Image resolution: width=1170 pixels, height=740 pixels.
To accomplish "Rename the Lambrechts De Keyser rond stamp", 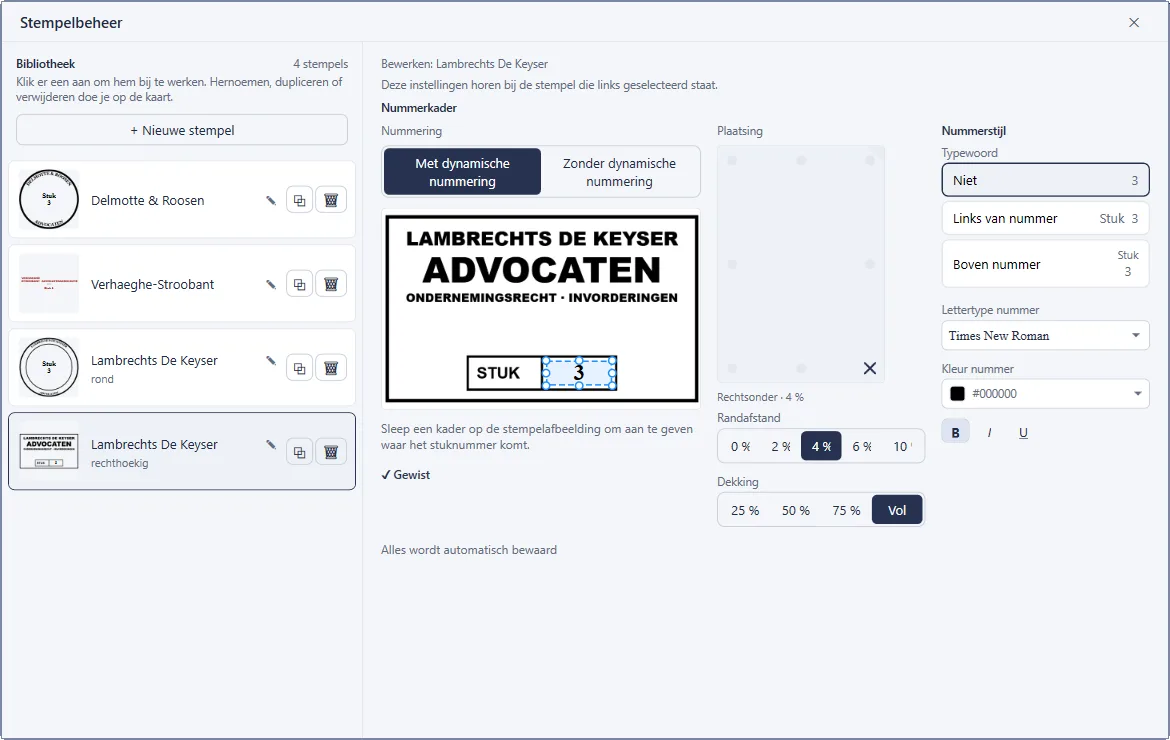I will (271, 361).
